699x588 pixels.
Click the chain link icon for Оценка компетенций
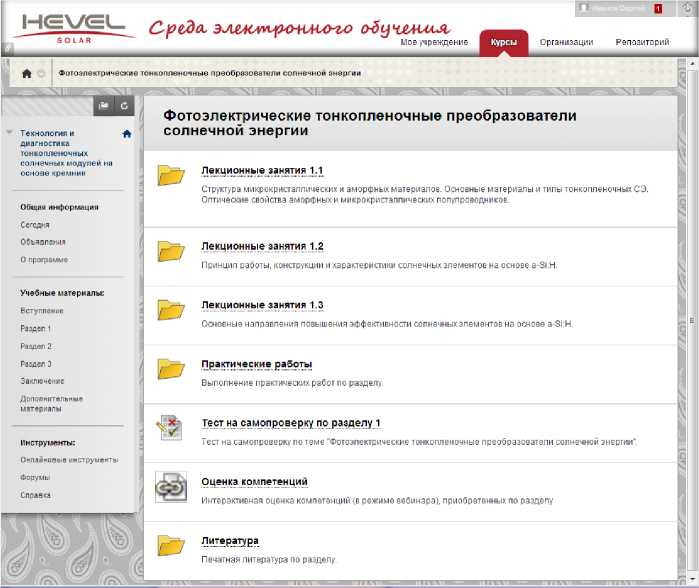pos(171,487)
